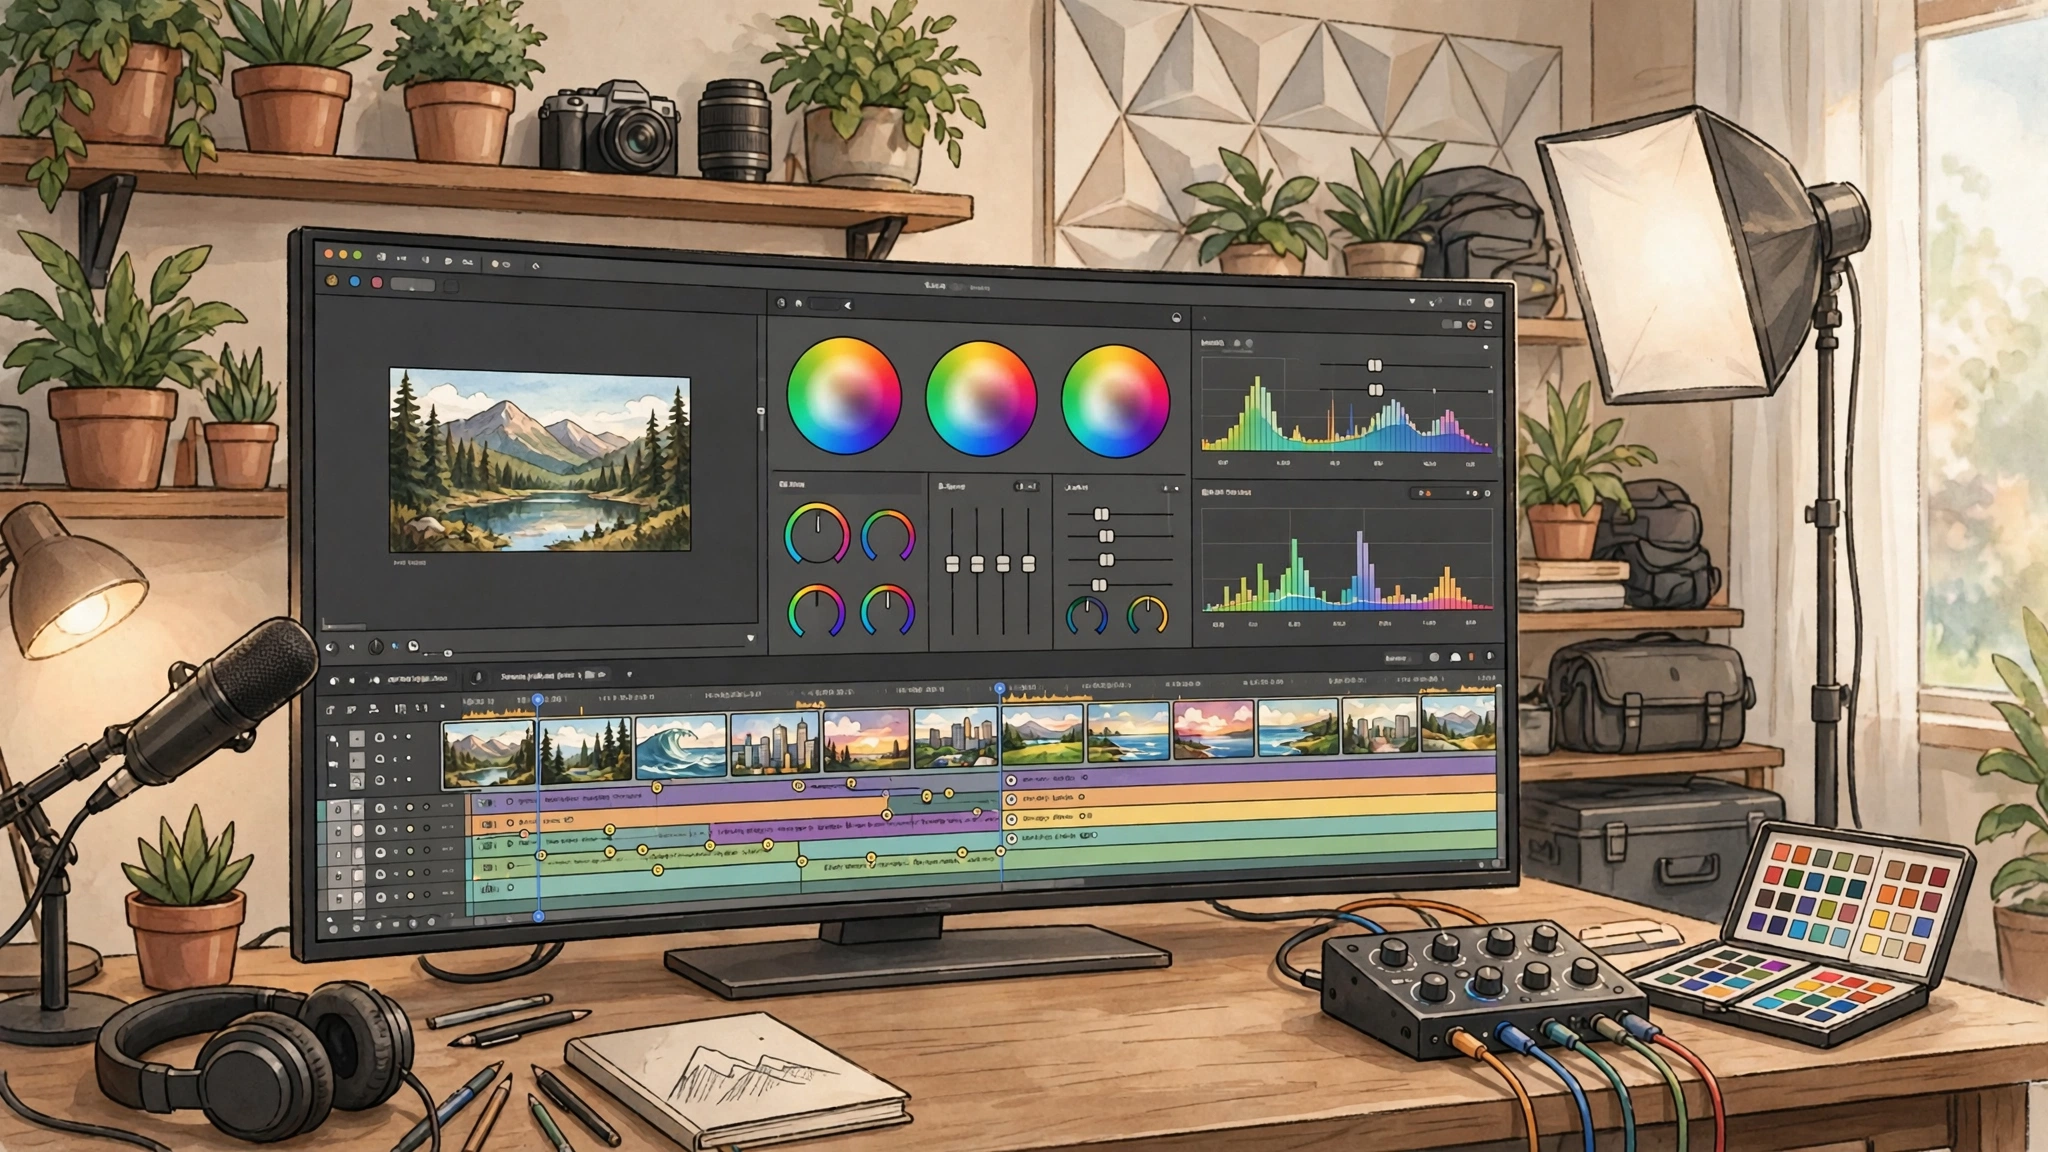Click the middle color wheel
This screenshot has width=2048, height=1152.
point(981,398)
